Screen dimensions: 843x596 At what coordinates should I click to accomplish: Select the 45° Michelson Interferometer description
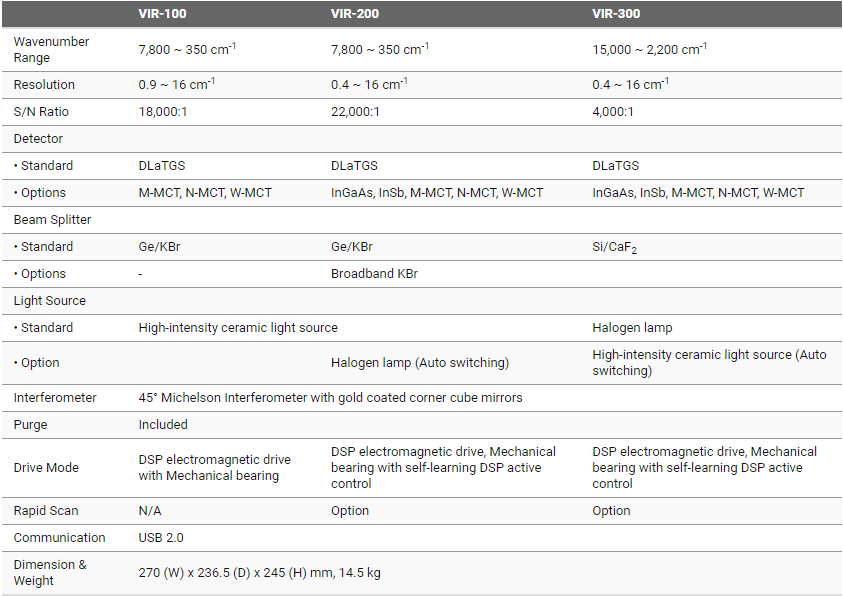(330, 398)
